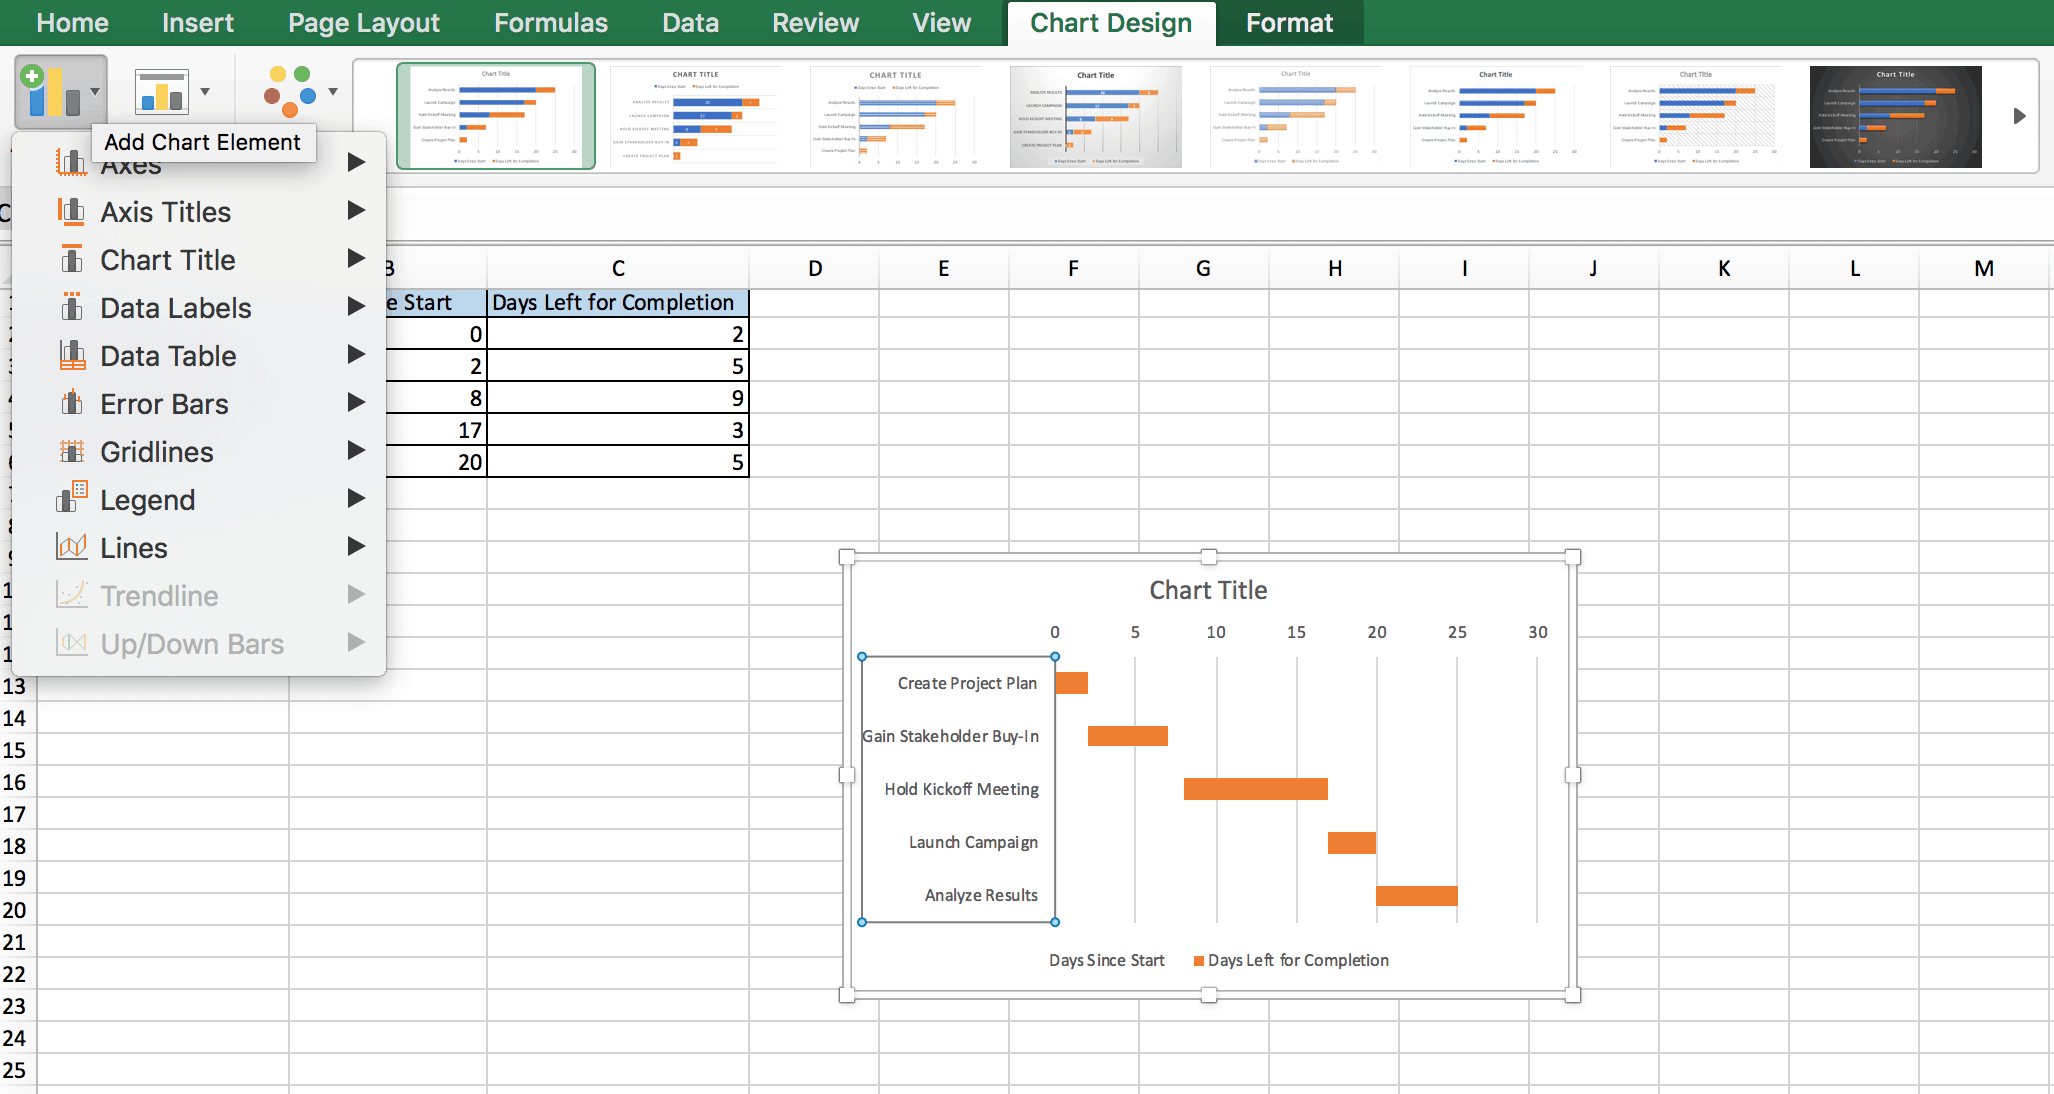
Task: Select the Data Labels option
Action: click(177, 307)
